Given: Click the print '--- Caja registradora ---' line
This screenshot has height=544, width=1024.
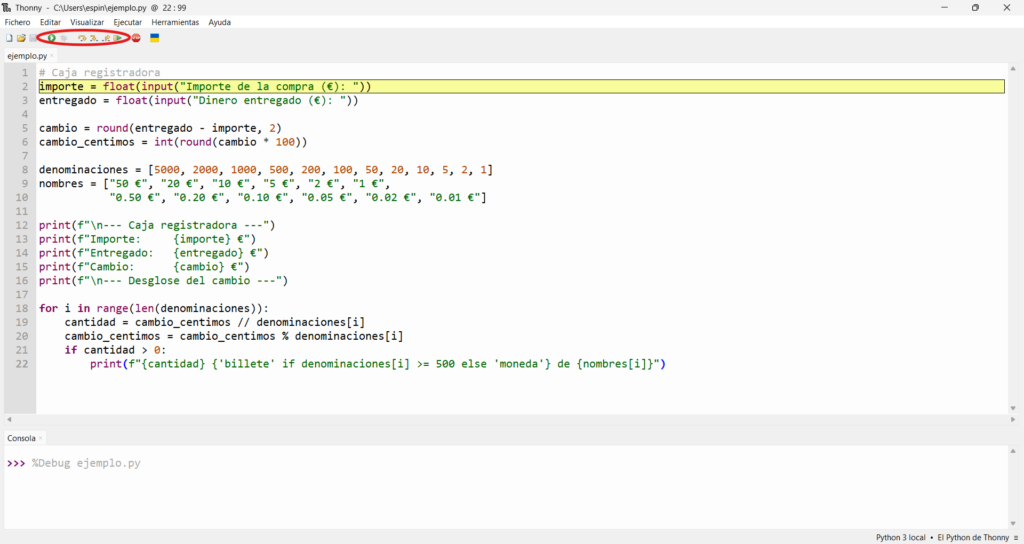Looking at the screenshot, I should coord(157,225).
